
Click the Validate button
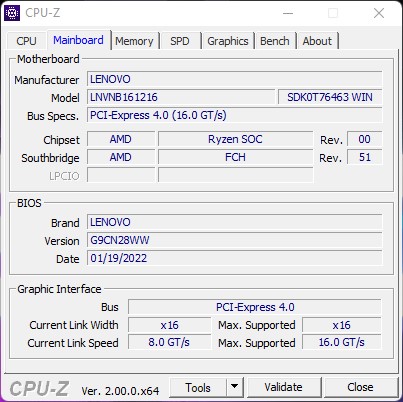[x=284, y=387]
